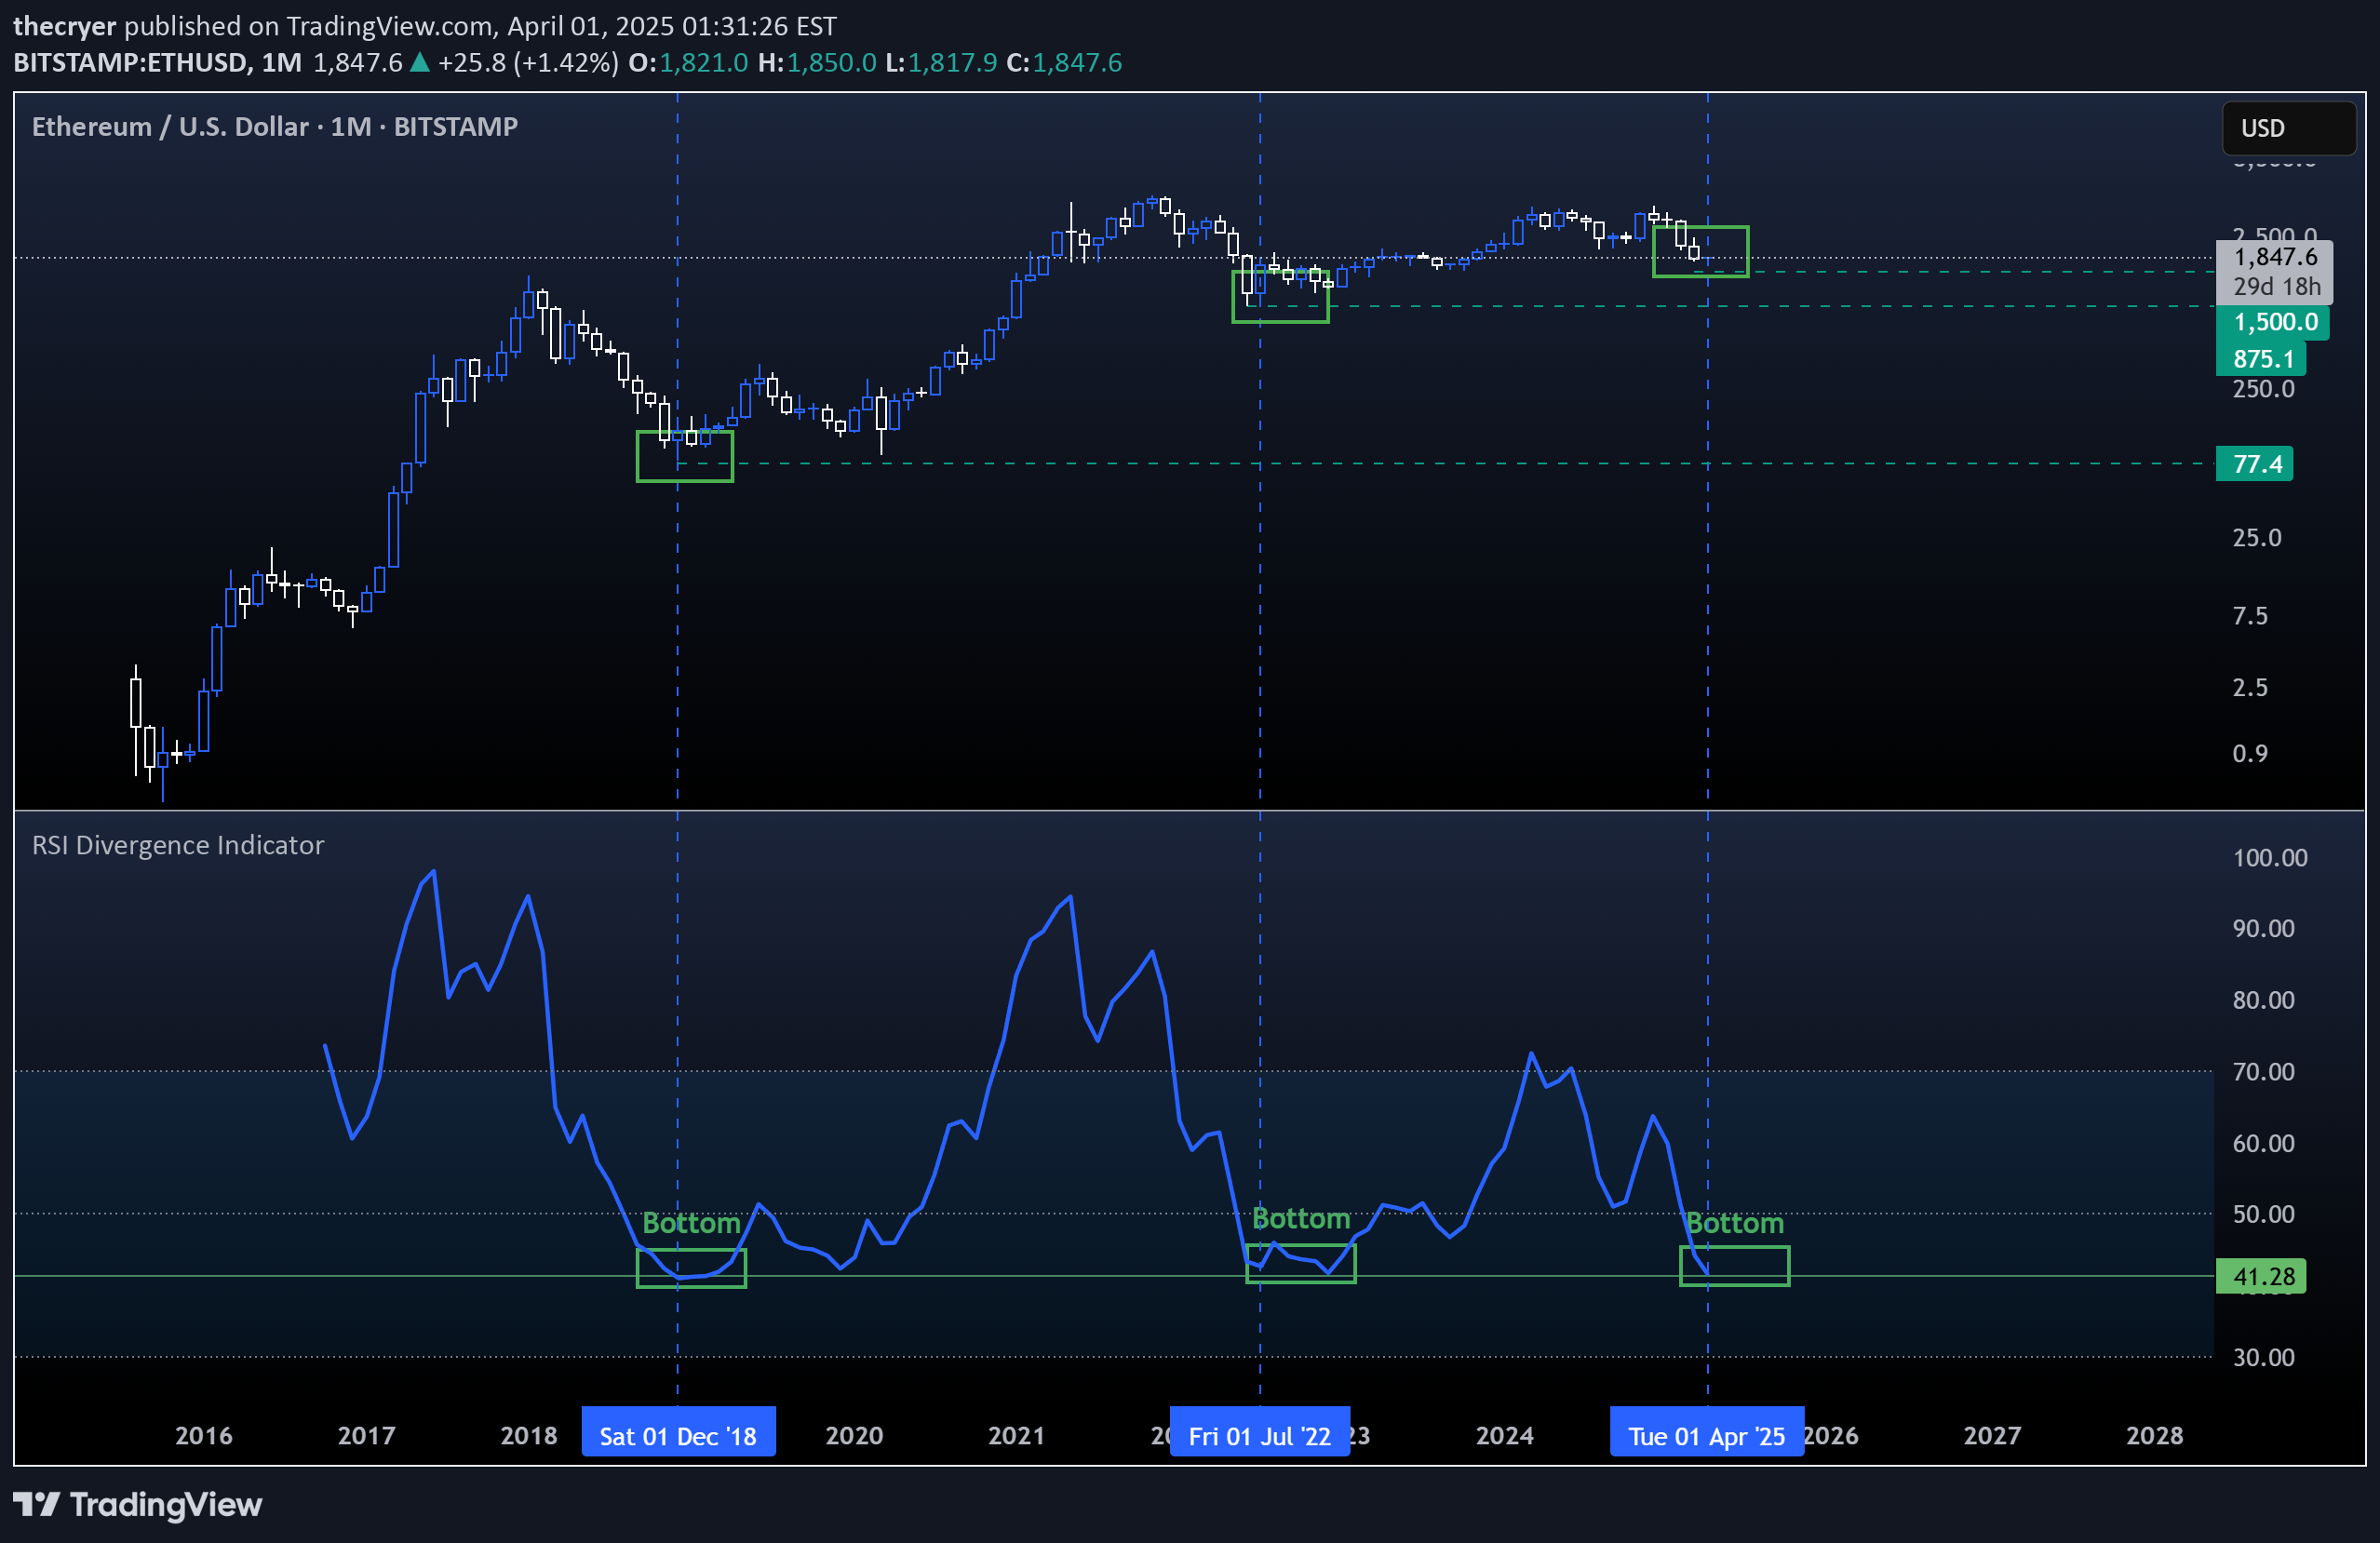
Task: Click the C:1,847.6 close value in header
Action: (x=1064, y=63)
